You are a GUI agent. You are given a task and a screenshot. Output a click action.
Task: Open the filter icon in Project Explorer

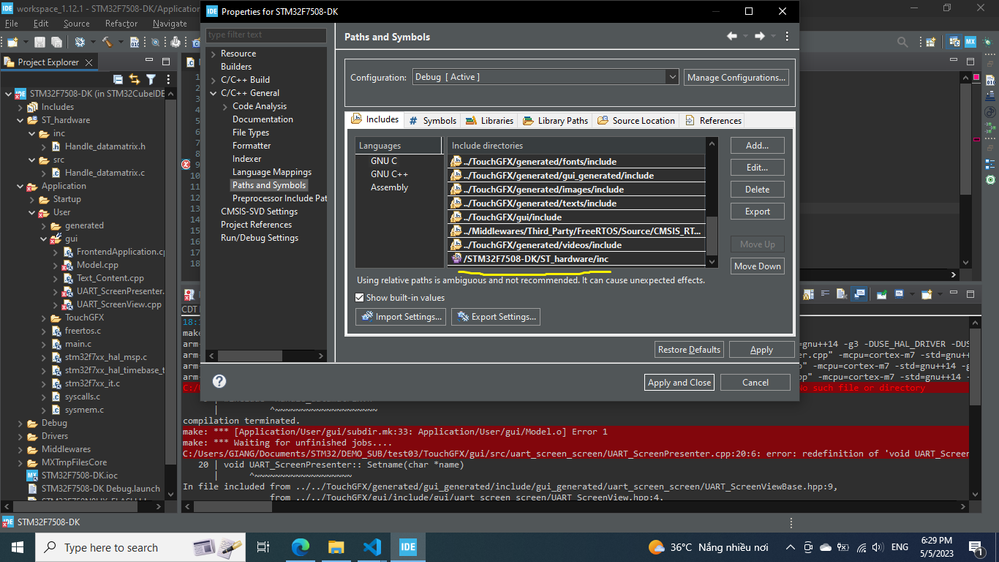[x=151, y=79]
